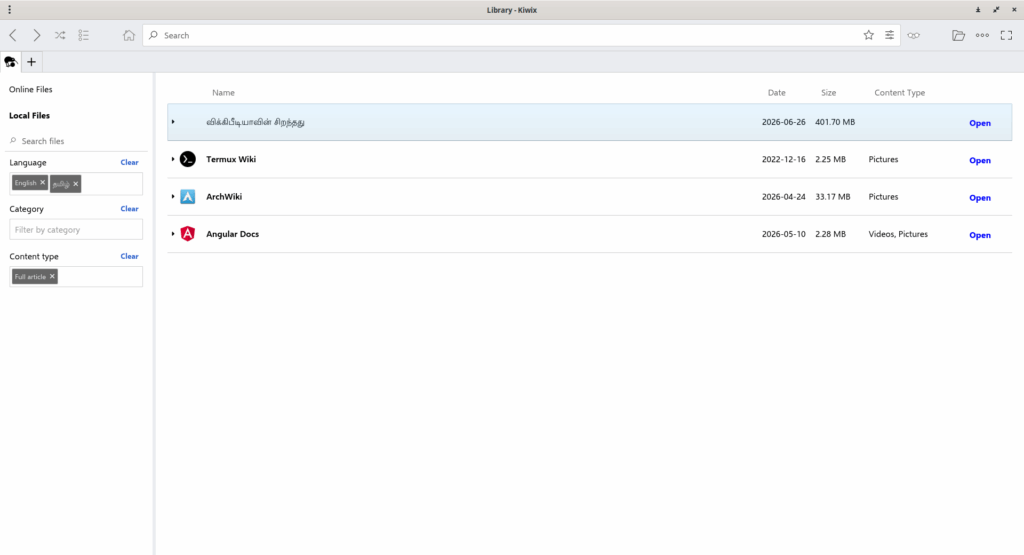Remove the Full article content type tag
Viewport: 1024px width, 555px height.
[x=52, y=276]
